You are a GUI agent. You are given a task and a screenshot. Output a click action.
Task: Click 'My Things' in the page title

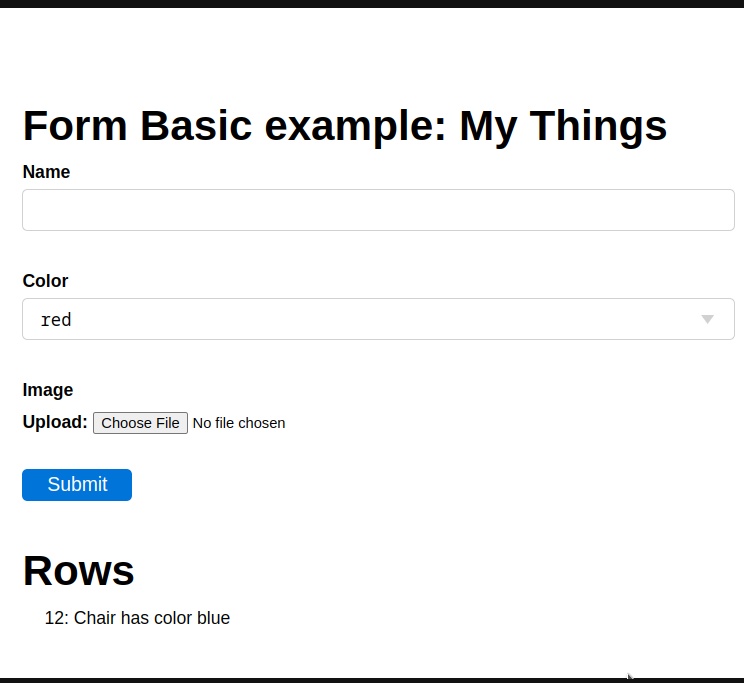tap(563, 126)
